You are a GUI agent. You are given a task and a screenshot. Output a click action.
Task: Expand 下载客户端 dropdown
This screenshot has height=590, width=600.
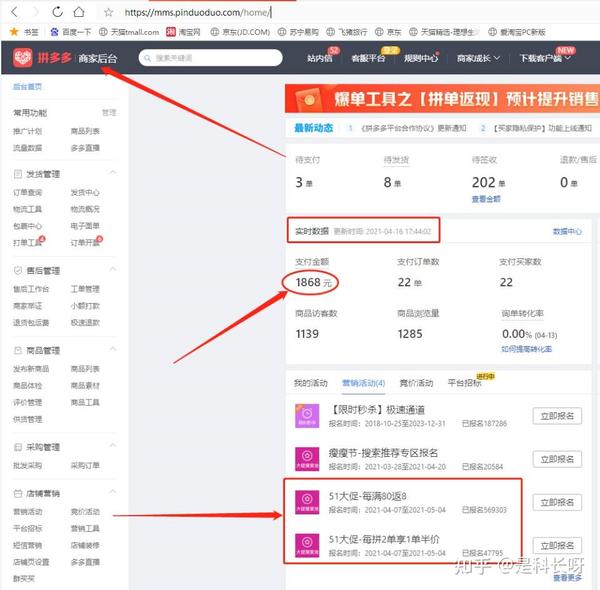(545, 58)
